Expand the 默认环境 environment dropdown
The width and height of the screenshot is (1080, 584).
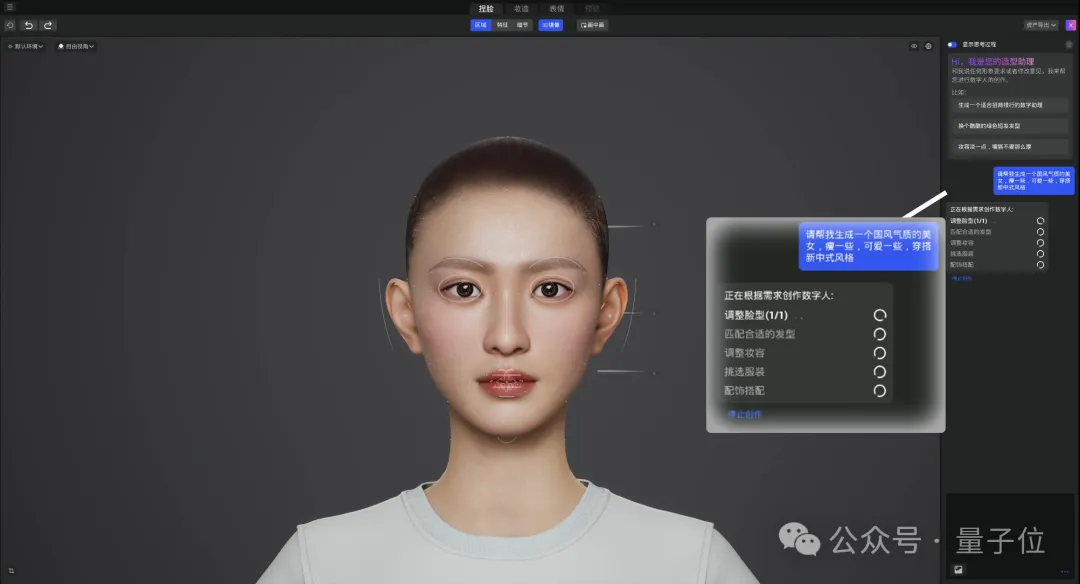point(26,46)
